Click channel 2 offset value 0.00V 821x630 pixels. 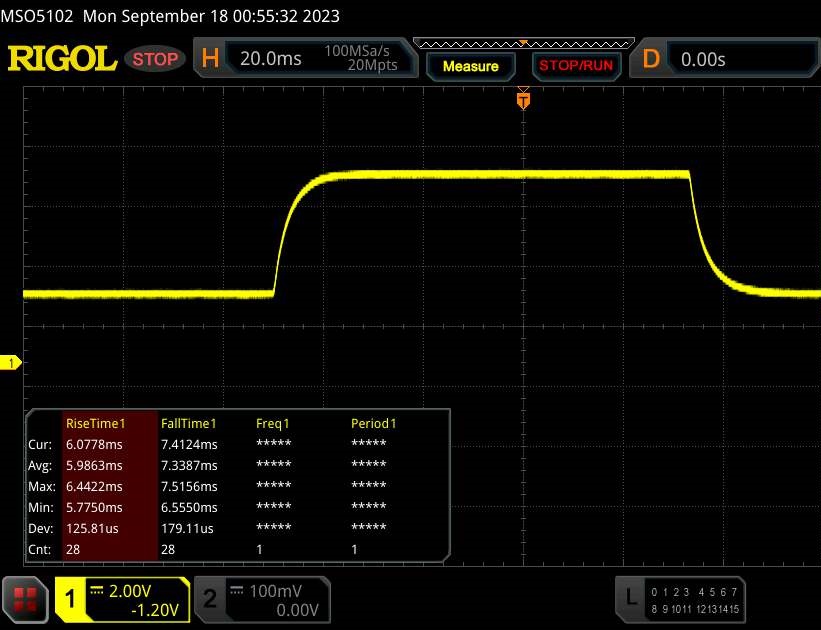pos(297,610)
